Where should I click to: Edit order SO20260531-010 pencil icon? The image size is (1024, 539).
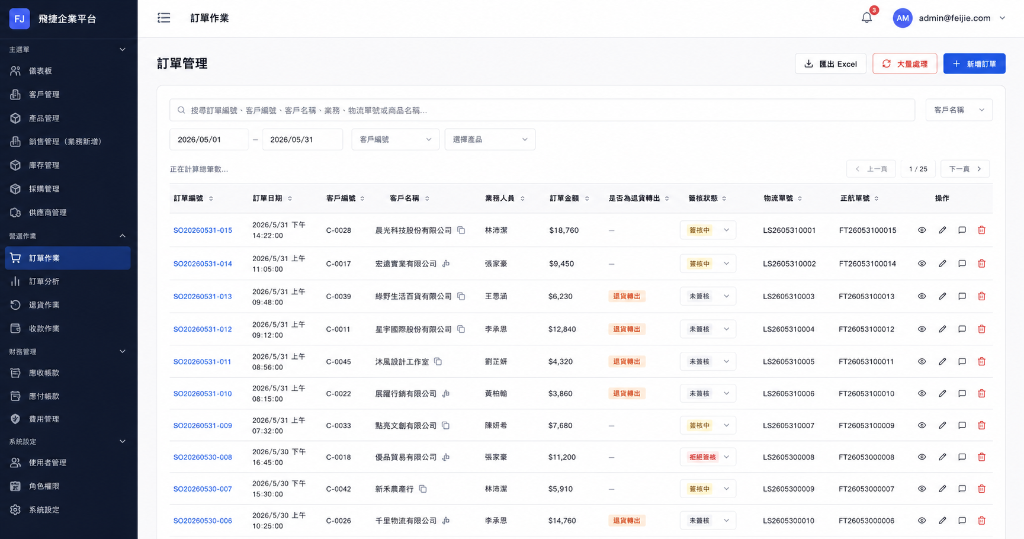click(x=942, y=394)
